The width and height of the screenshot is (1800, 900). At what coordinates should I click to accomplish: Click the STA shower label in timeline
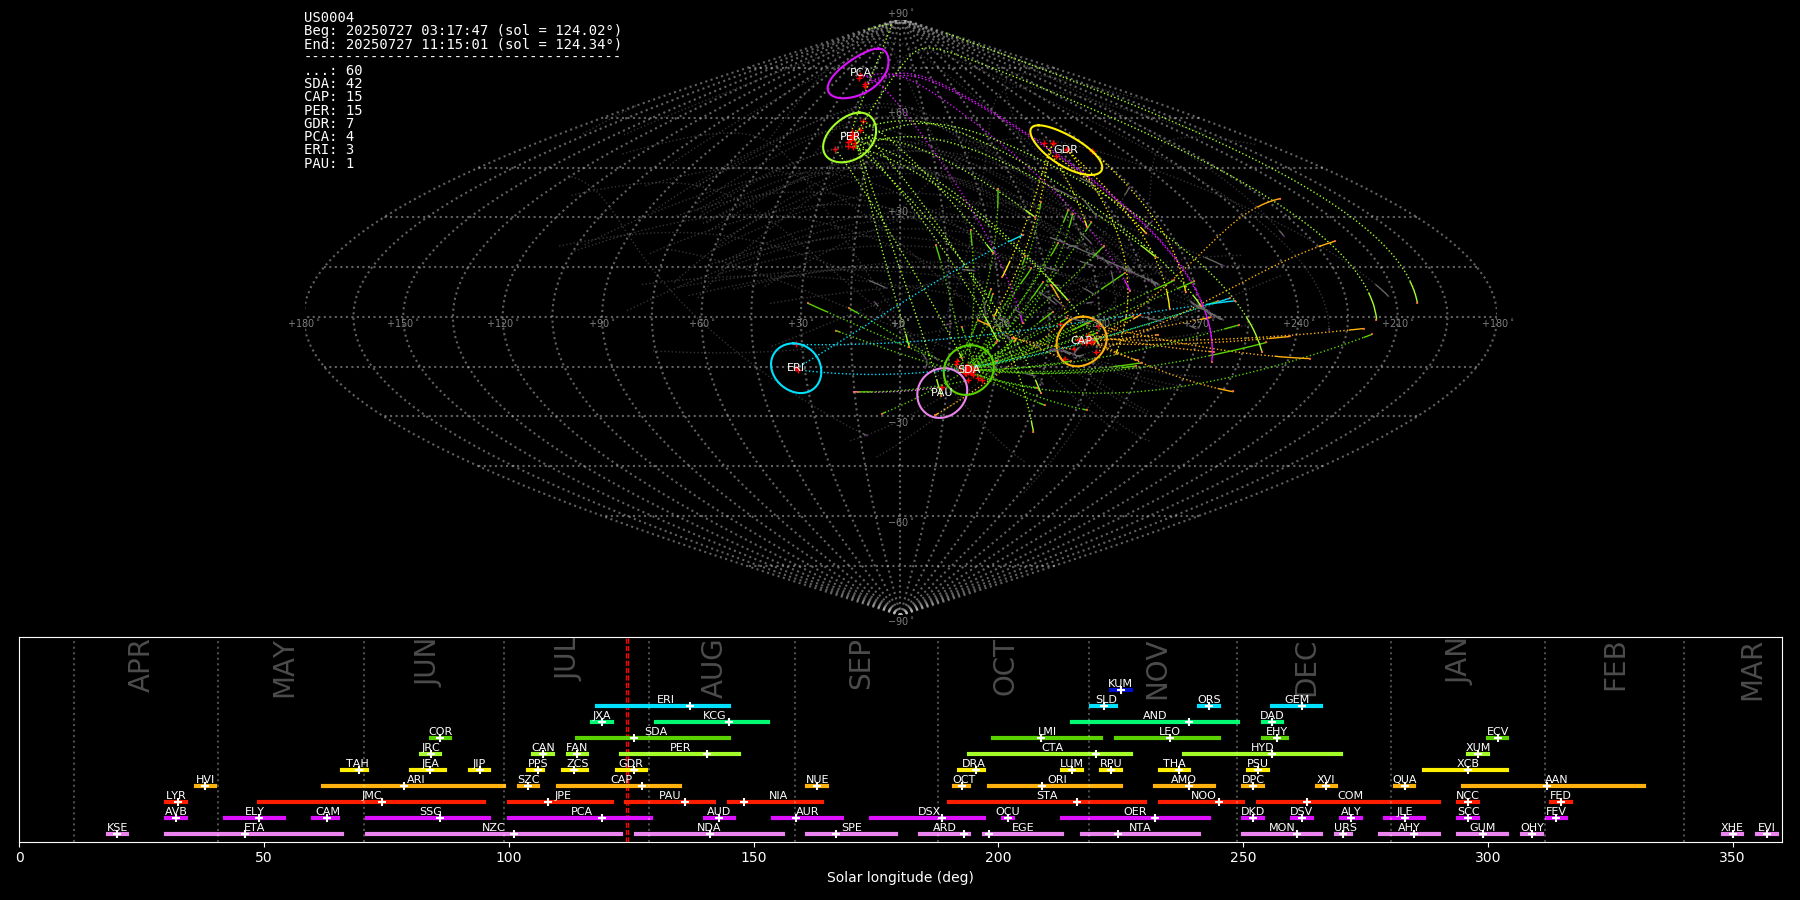point(1047,796)
